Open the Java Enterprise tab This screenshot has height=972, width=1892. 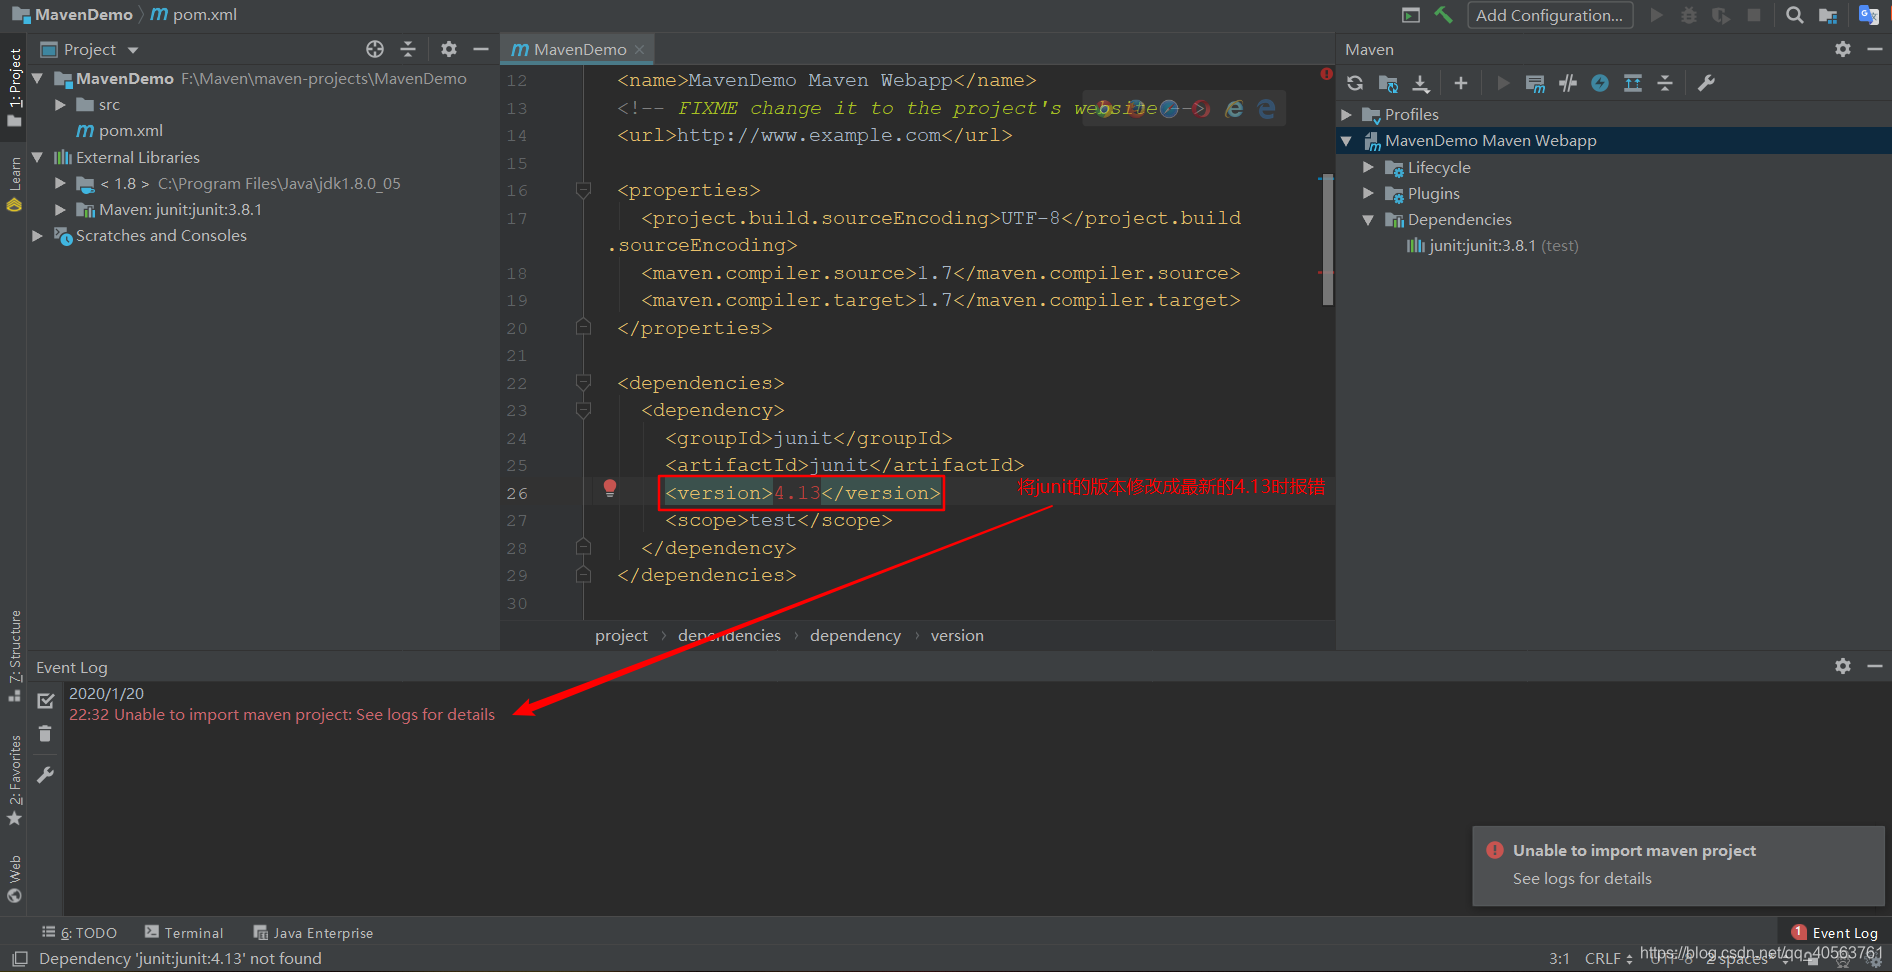click(x=313, y=932)
